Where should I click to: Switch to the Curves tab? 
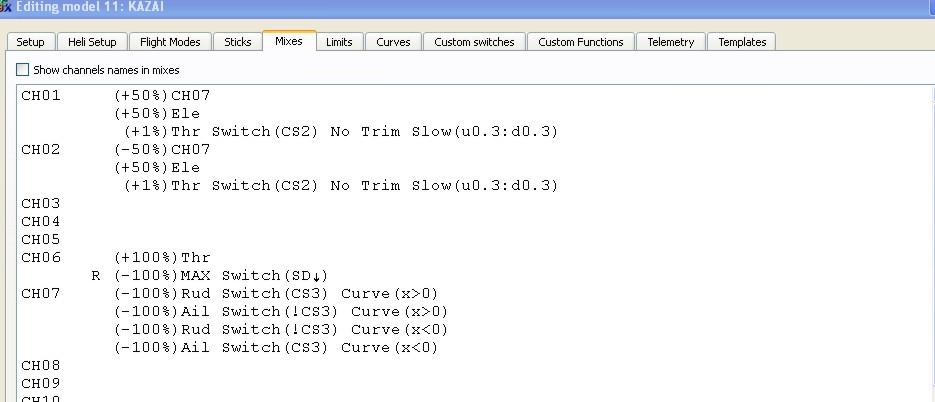click(392, 42)
